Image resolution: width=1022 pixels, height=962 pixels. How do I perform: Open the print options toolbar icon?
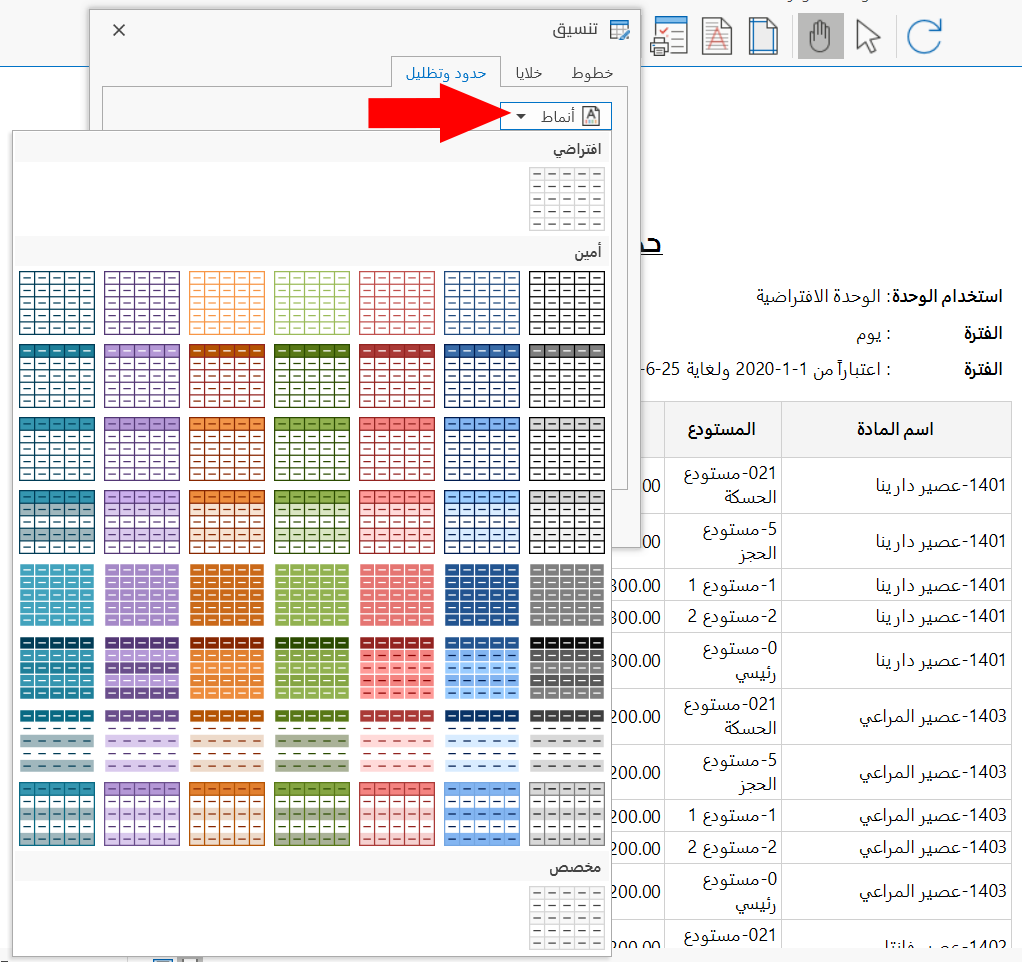coord(669,36)
